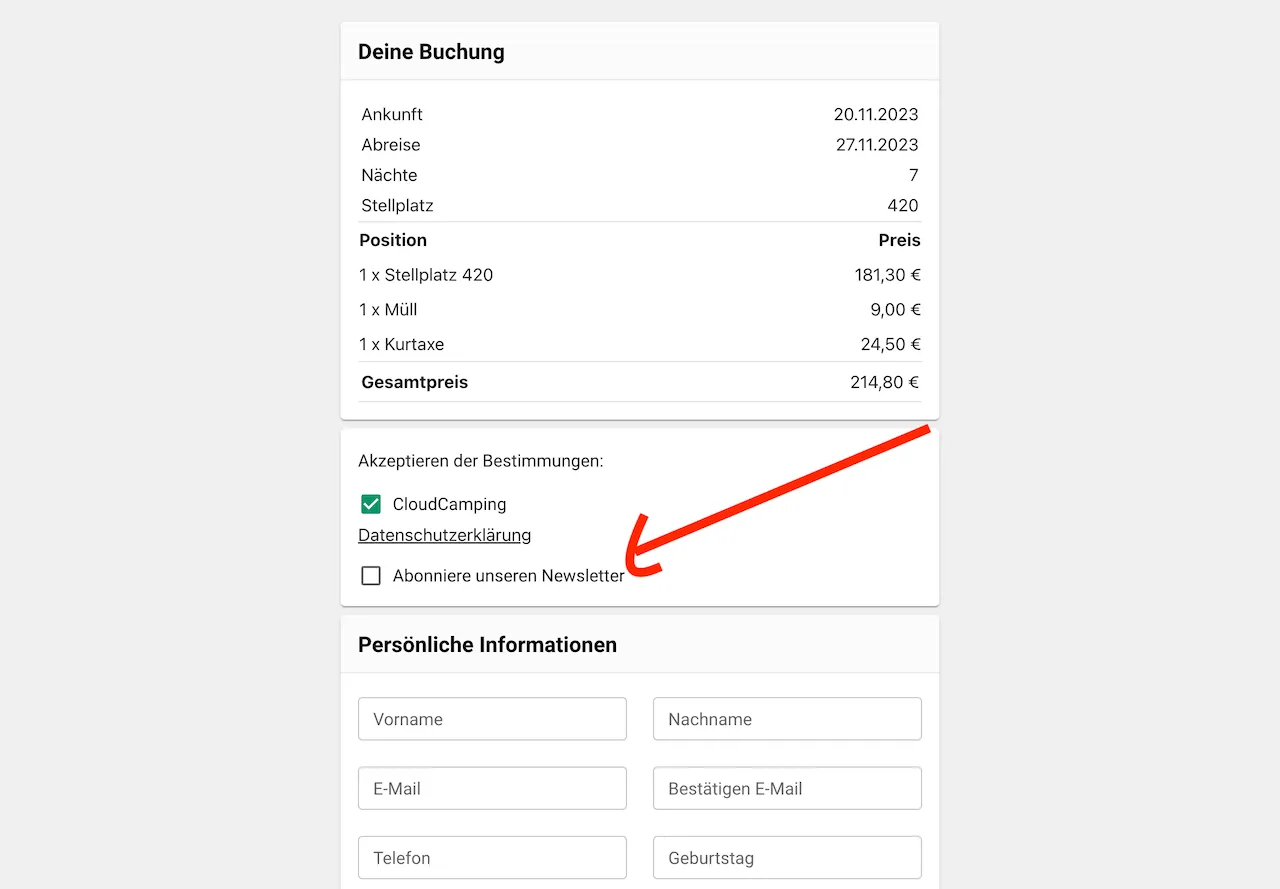The width and height of the screenshot is (1280, 889).
Task: Click the Abreise date 27.11.2023
Action: pos(877,144)
